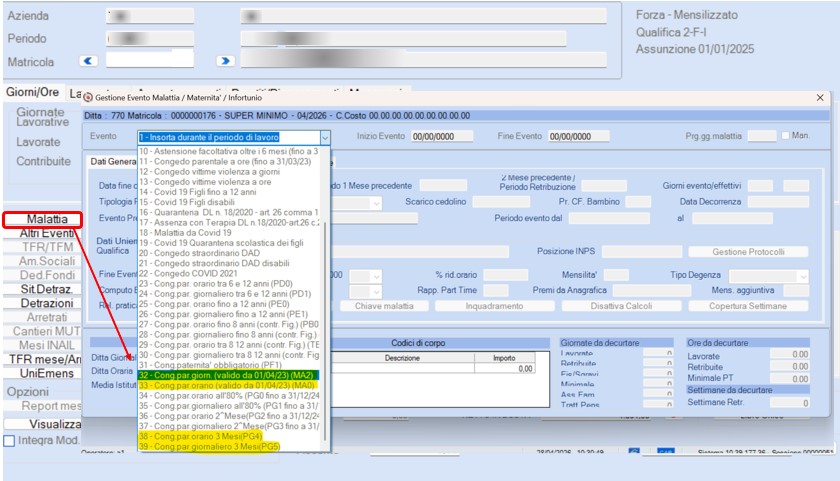Click the dialog title bar app icon
Screen dimensions: 840x481
tap(88, 97)
